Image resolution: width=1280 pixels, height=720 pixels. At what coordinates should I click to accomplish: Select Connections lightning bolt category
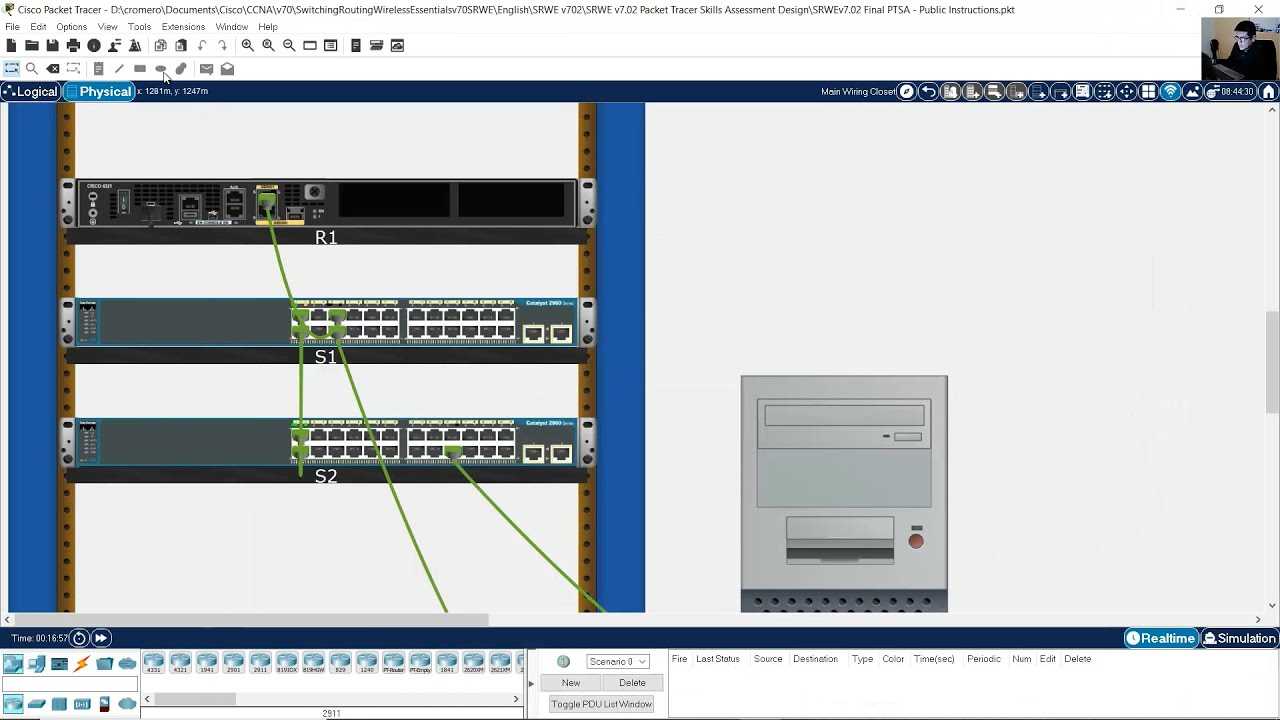82,664
